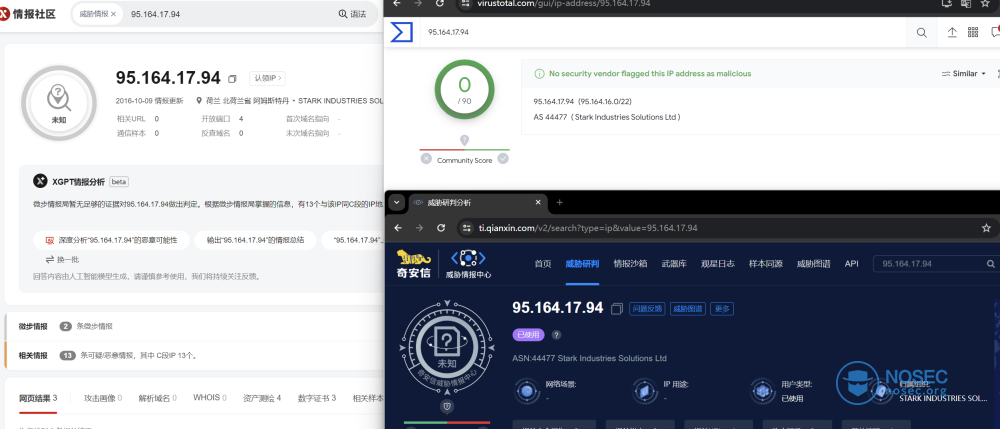
Task: Click the Qianxin search magnifier icon
Action: pos(990,264)
